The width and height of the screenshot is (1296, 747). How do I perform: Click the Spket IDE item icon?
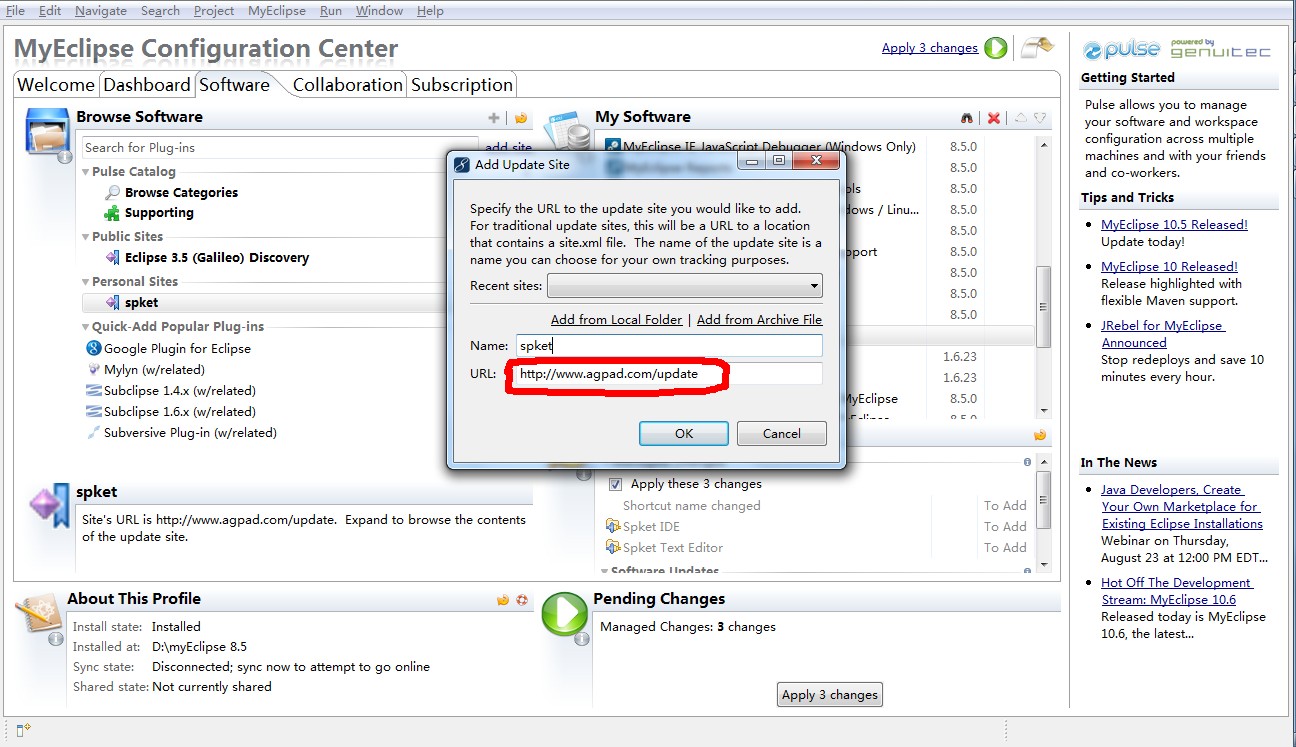click(613, 526)
